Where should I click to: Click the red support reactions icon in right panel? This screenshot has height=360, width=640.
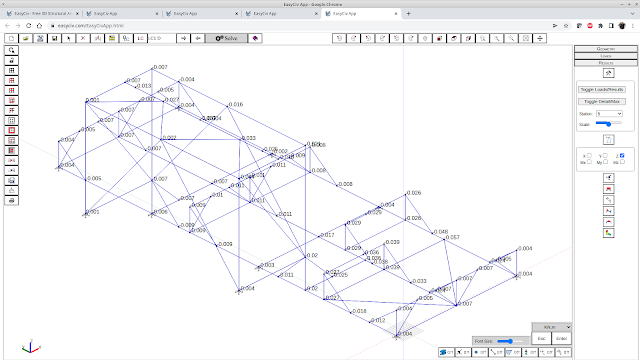coord(609,189)
